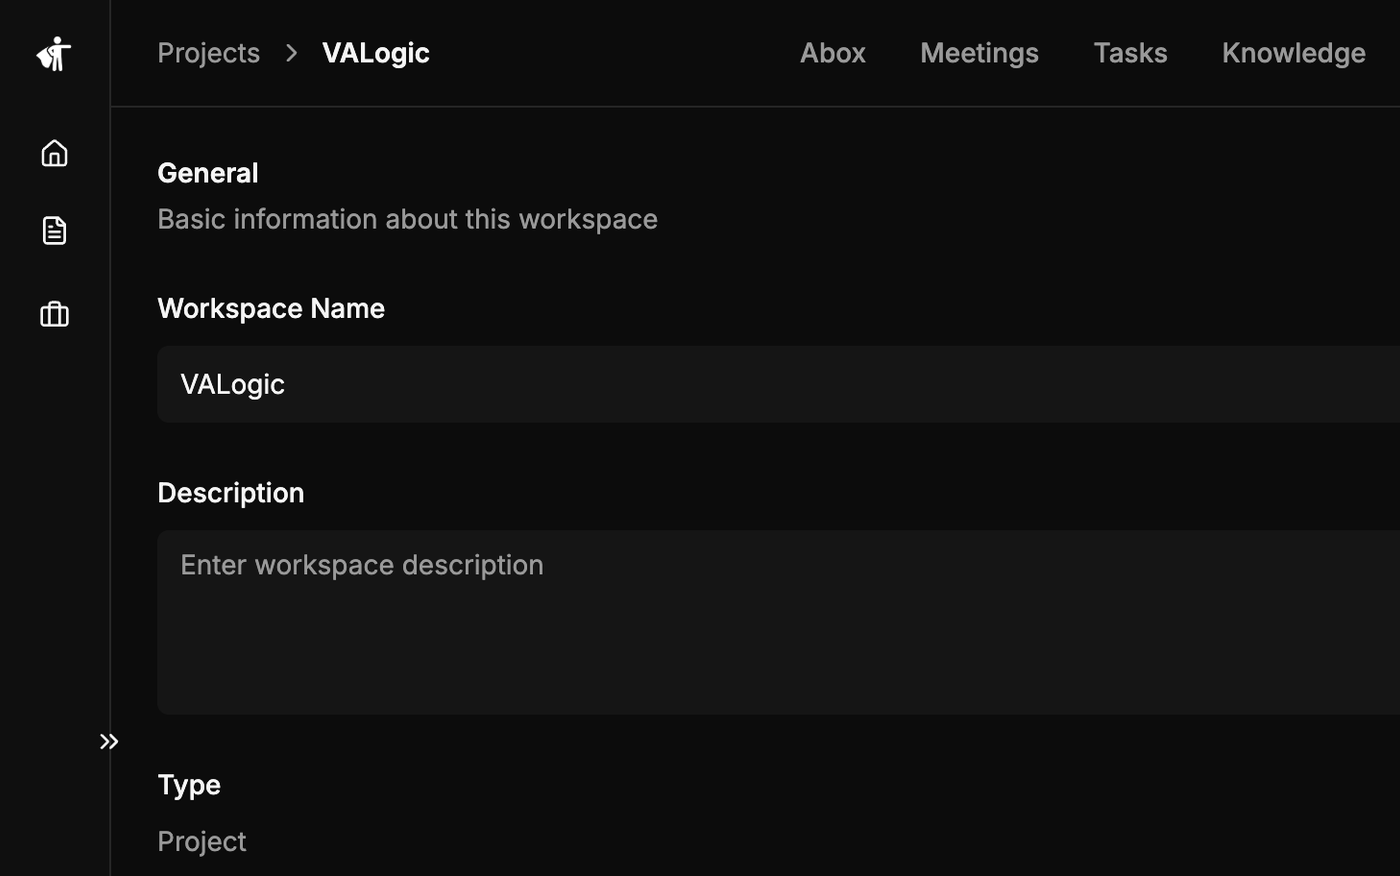1400x876 pixels.
Task: Click the Type label
Action: click(189, 785)
